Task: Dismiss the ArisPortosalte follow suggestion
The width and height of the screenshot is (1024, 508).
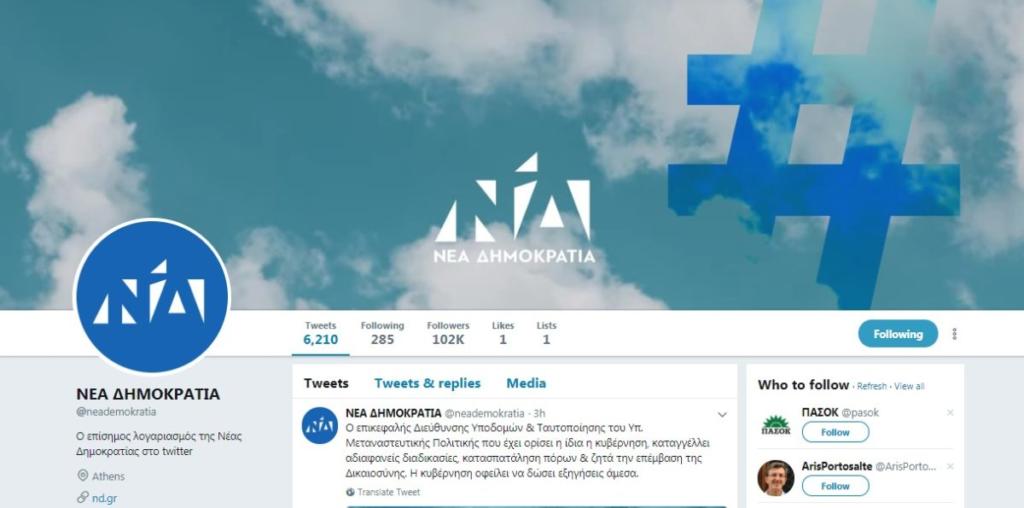Action: (x=950, y=466)
